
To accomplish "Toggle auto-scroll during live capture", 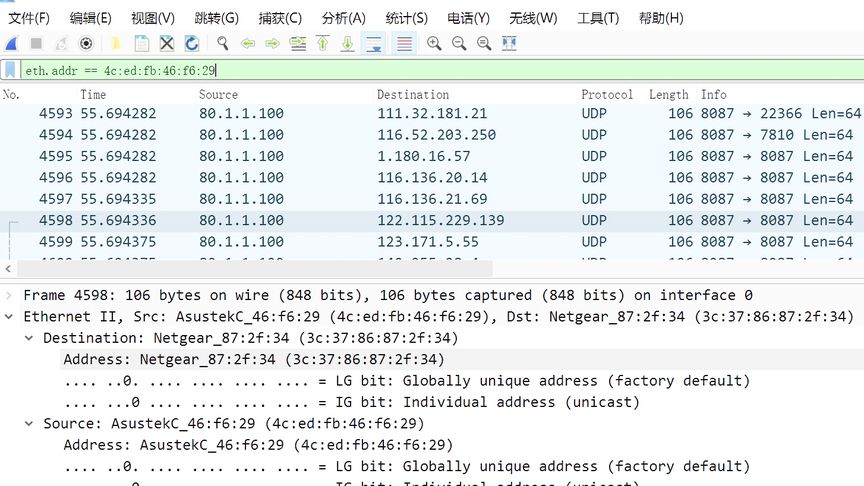I will pyautogui.click(x=373, y=44).
